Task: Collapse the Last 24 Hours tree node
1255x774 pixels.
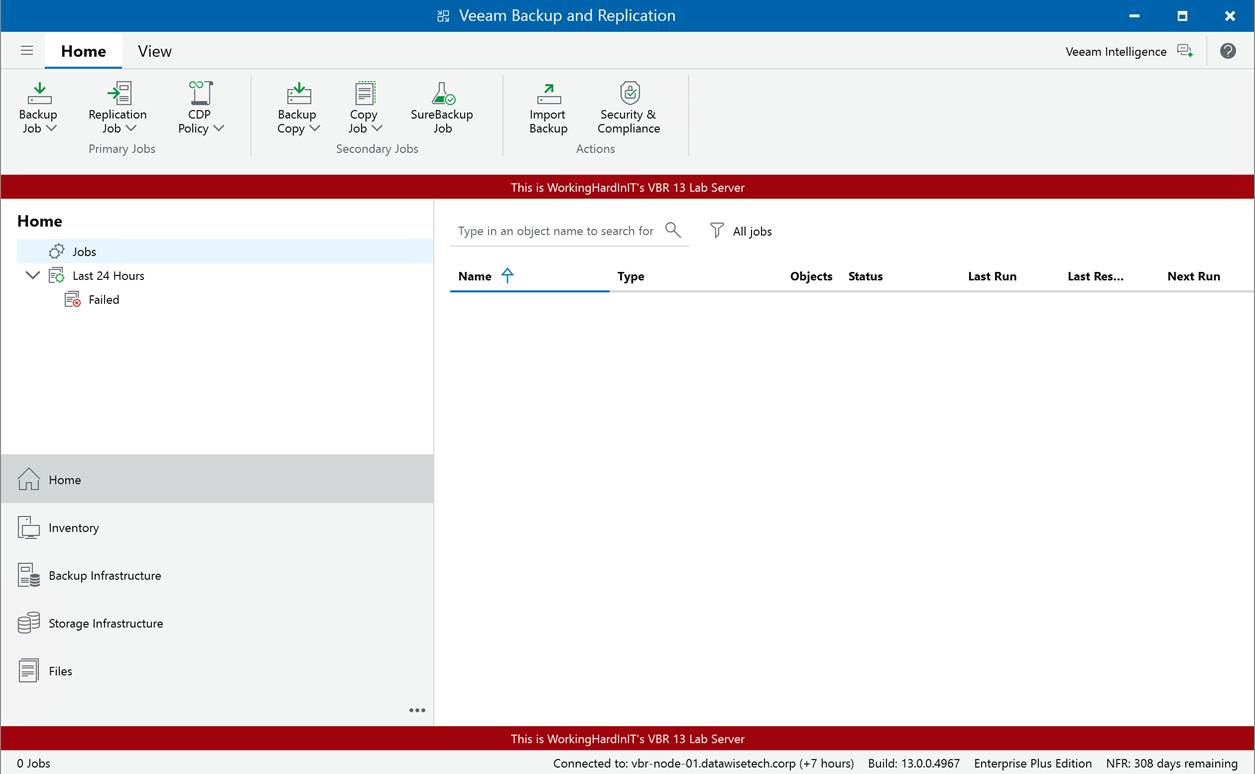Action: point(32,276)
